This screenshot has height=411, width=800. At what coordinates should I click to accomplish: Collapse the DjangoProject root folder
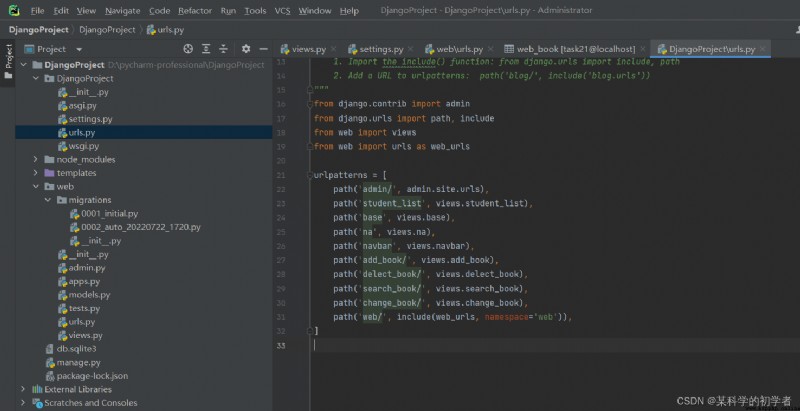pyautogui.click(x=23, y=65)
